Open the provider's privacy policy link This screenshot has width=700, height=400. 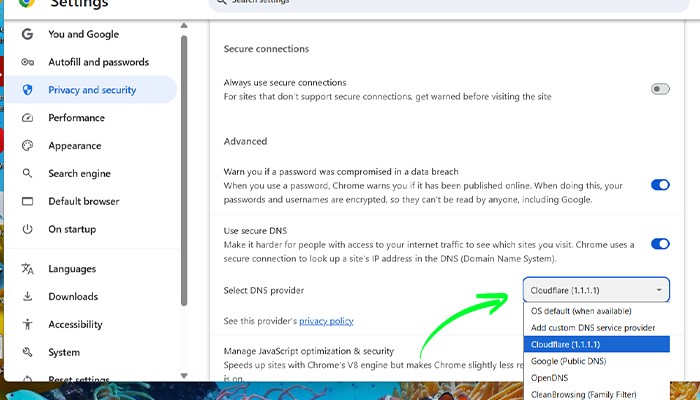tap(326, 321)
